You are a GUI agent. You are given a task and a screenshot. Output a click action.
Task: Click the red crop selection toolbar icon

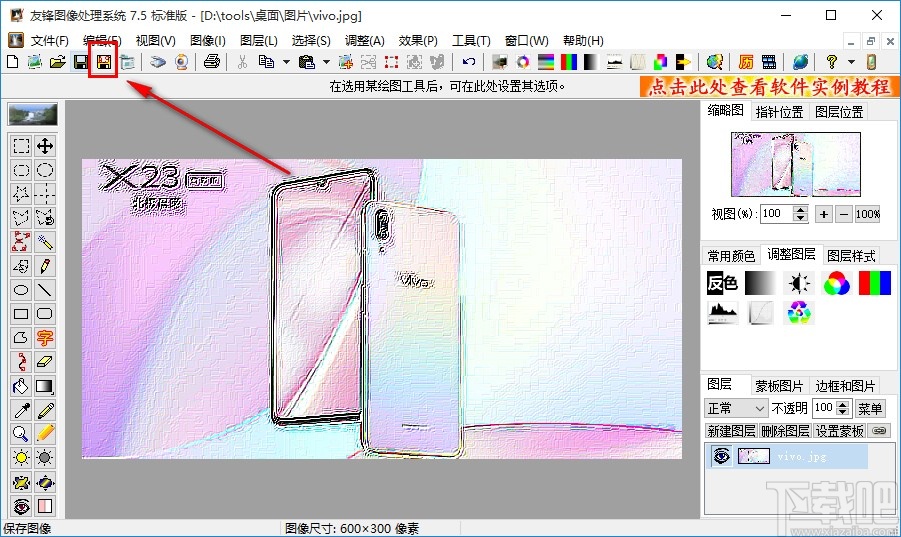[x=391, y=62]
